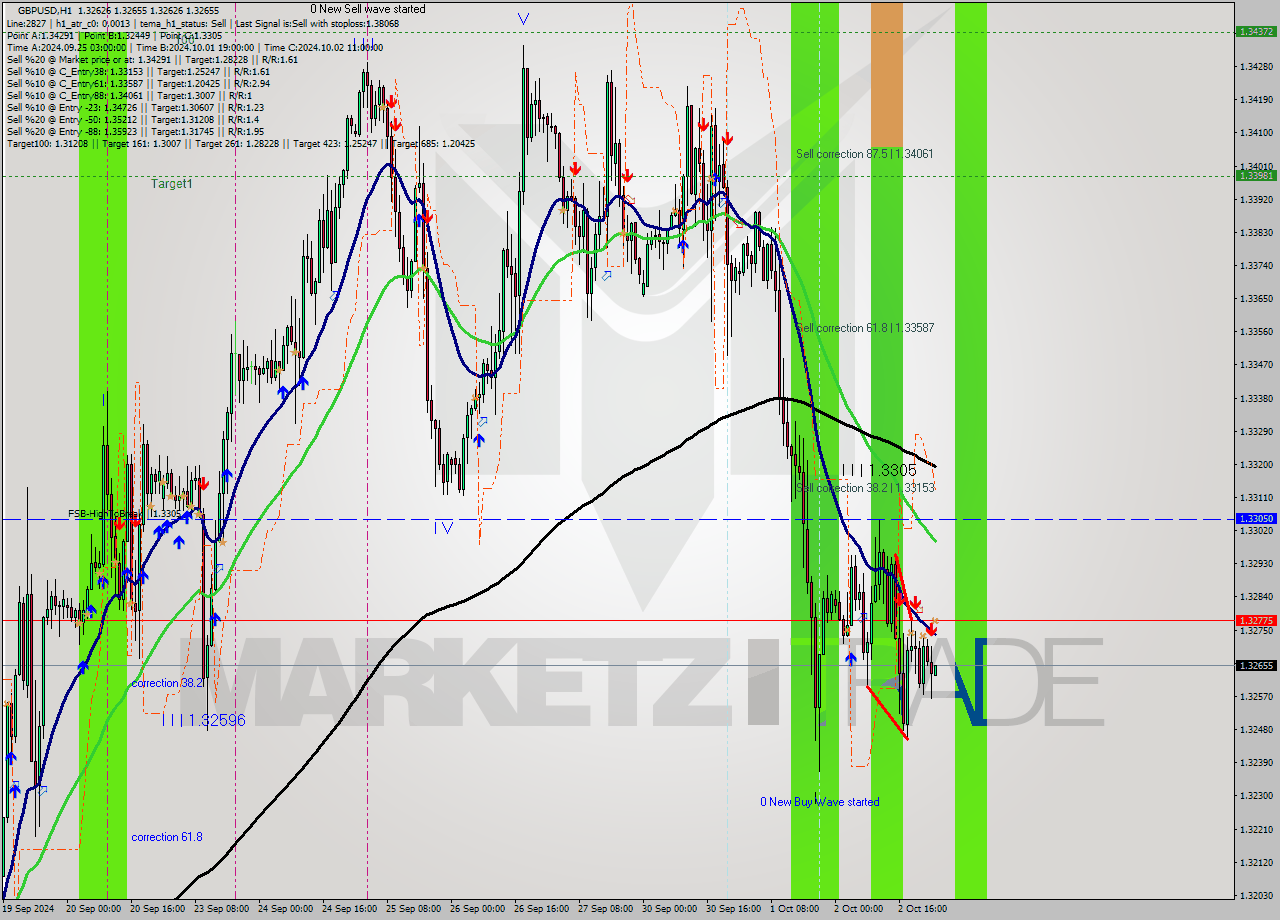Select the 'Target100: 1.31208' info line
The image size is (1280, 920).
240,143
